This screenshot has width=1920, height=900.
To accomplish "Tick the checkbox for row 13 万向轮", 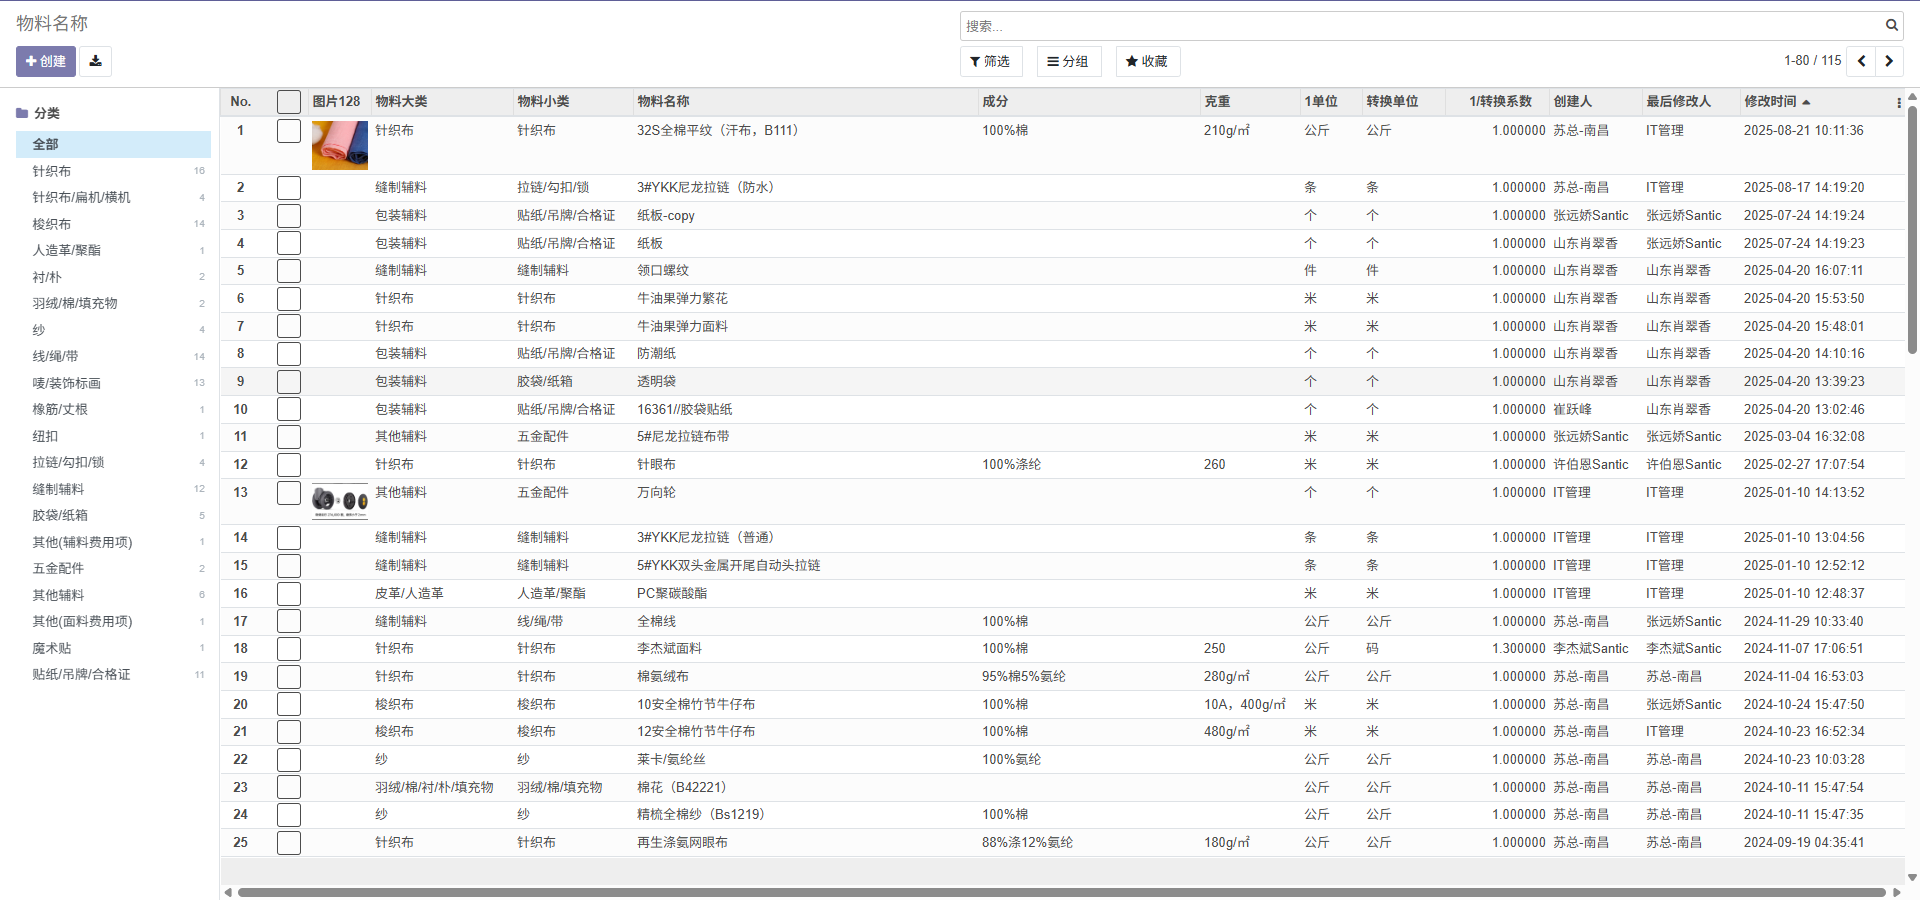I will pos(289,493).
